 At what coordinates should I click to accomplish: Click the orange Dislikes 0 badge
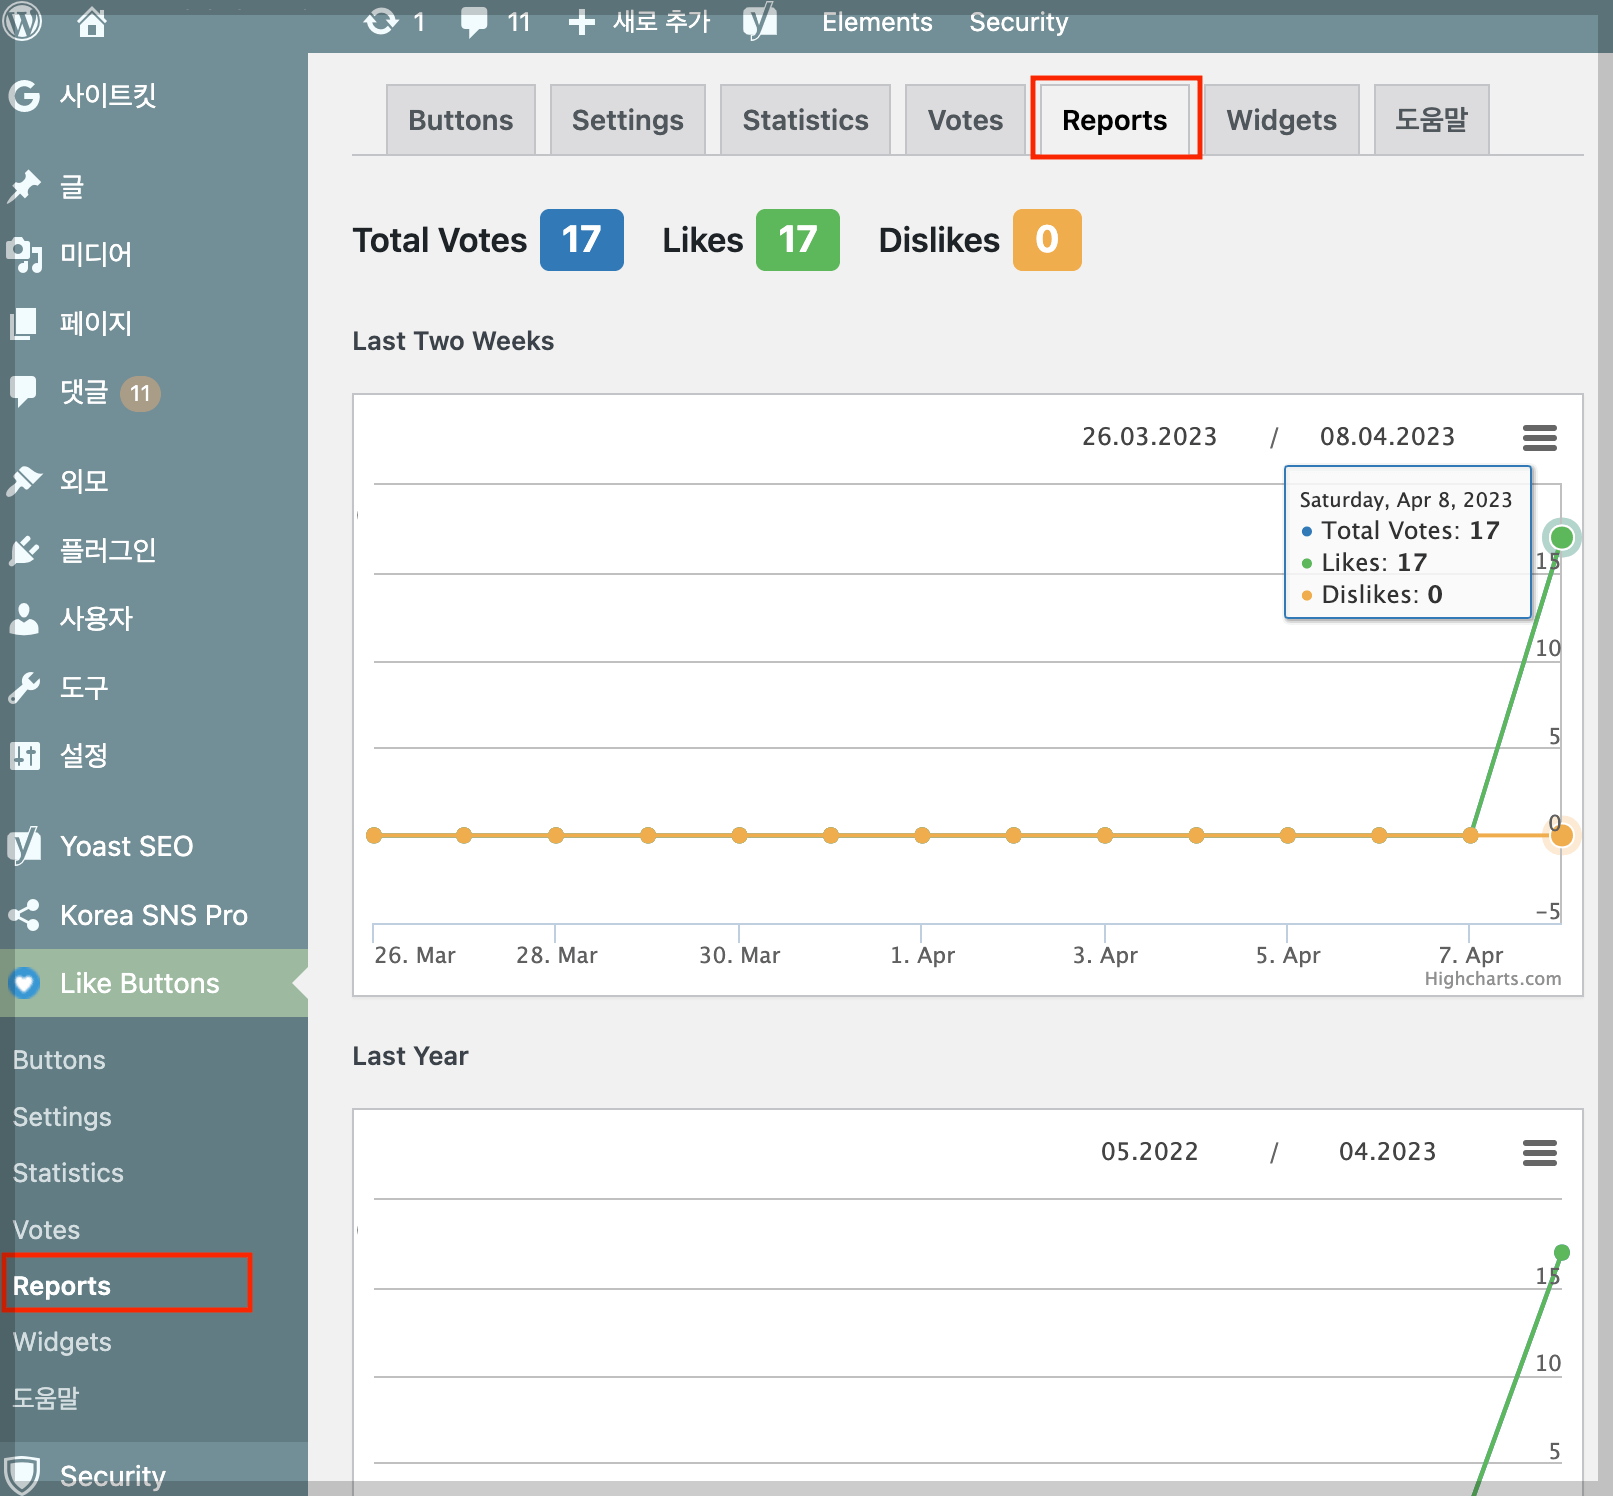[1047, 240]
